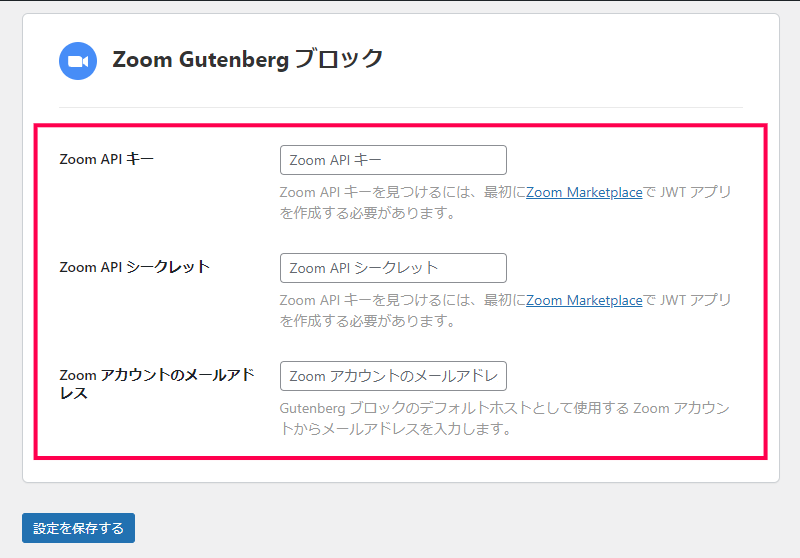The width and height of the screenshot is (800, 558).
Task: Open Zoom Marketplace link under API キー field
Action: pyautogui.click(x=584, y=192)
